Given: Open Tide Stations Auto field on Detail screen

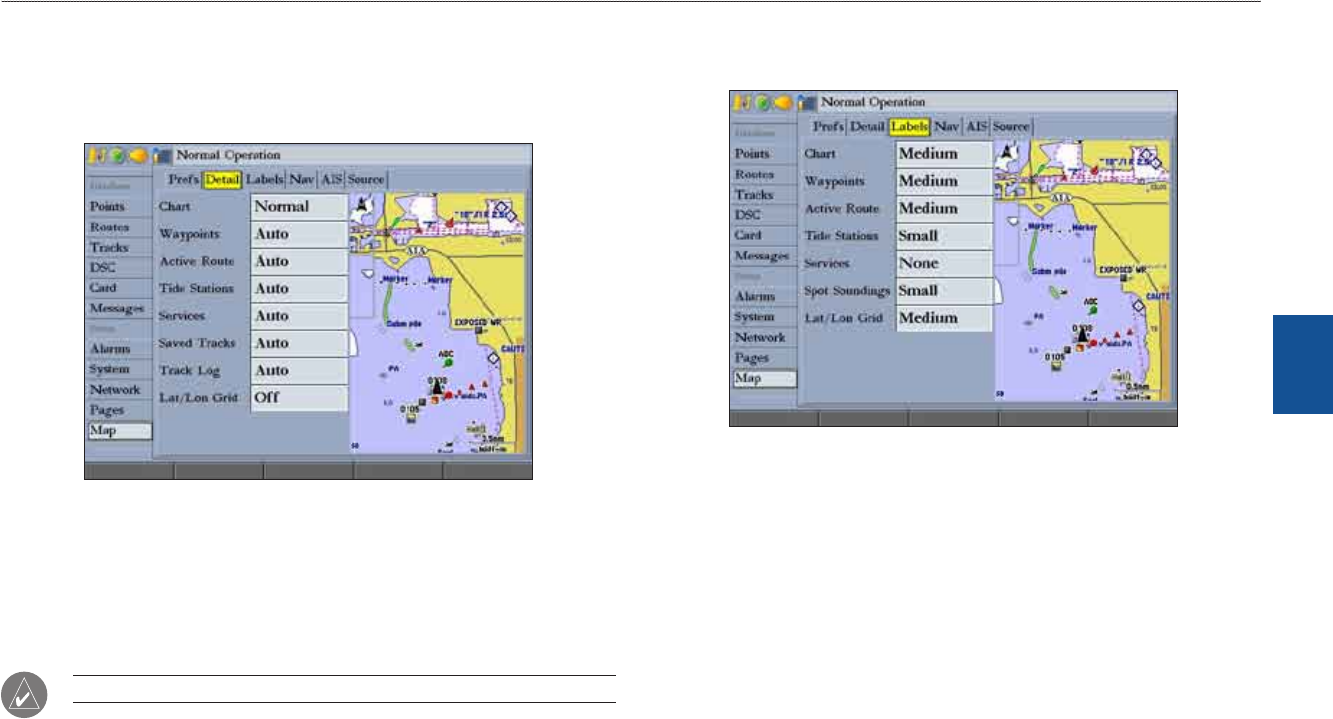Looking at the screenshot, I should pos(299,288).
